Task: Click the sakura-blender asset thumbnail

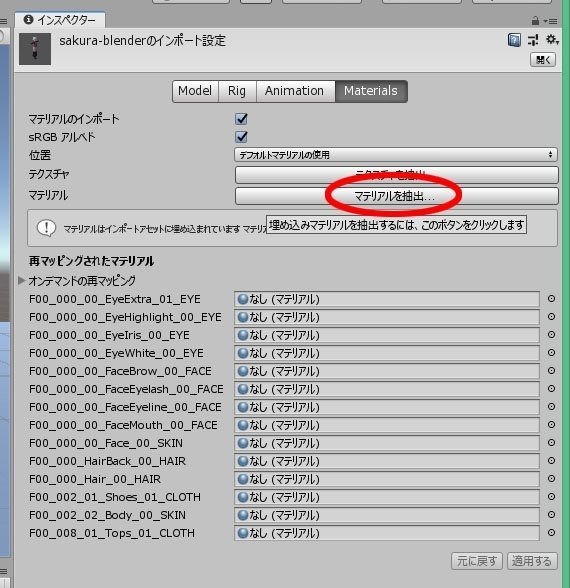Action: 35,49
